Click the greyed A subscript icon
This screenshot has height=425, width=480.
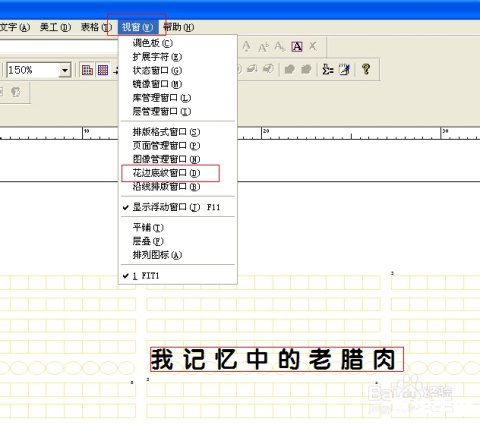pyautogui.click(x=279, y=47)
